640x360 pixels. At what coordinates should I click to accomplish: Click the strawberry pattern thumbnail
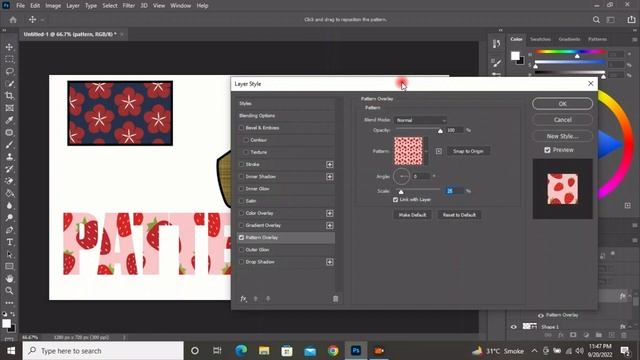(x=408, y=151)
